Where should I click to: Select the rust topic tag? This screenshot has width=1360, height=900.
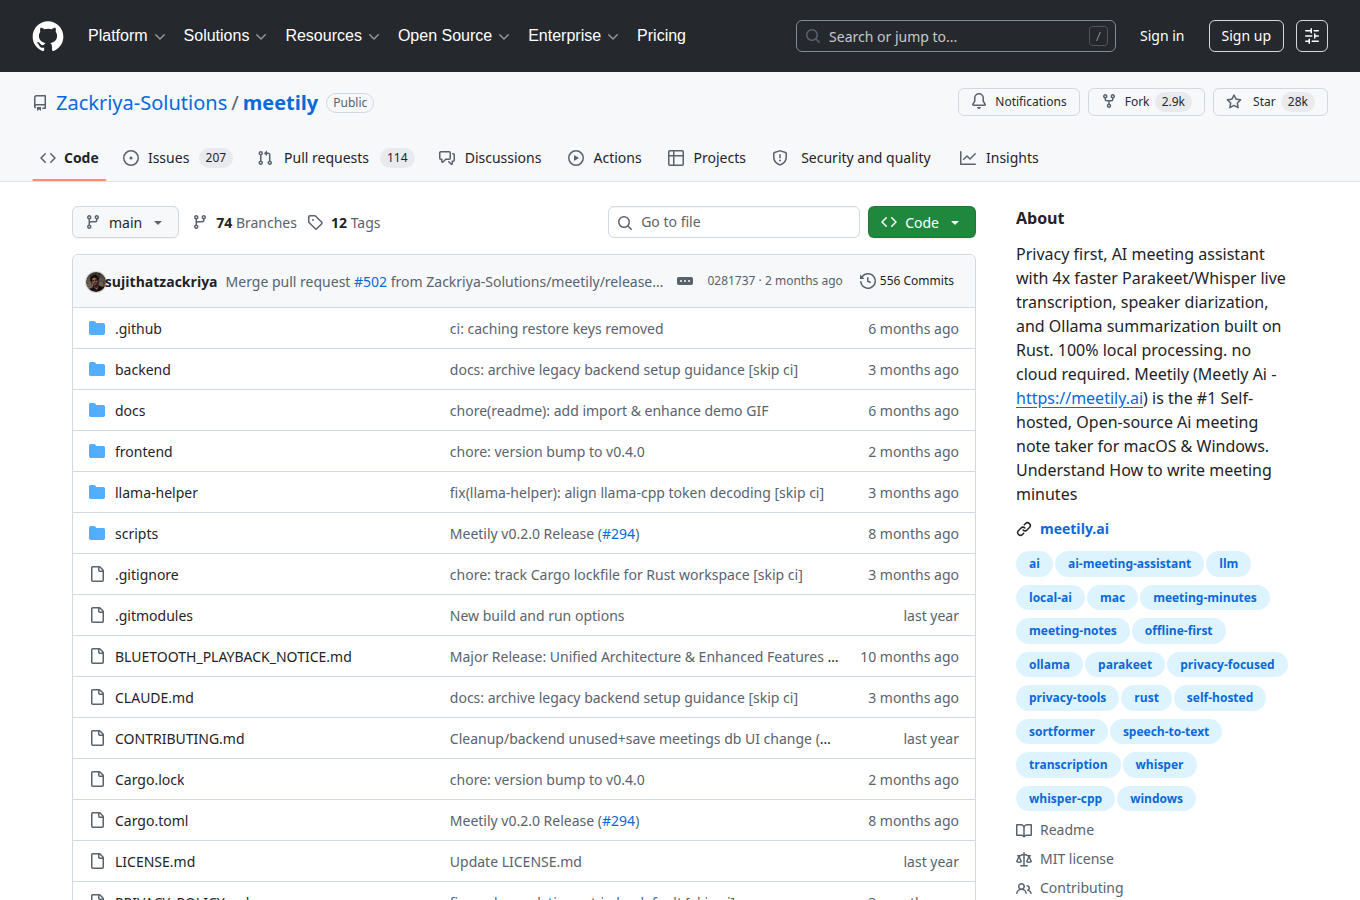[1146, 698]
